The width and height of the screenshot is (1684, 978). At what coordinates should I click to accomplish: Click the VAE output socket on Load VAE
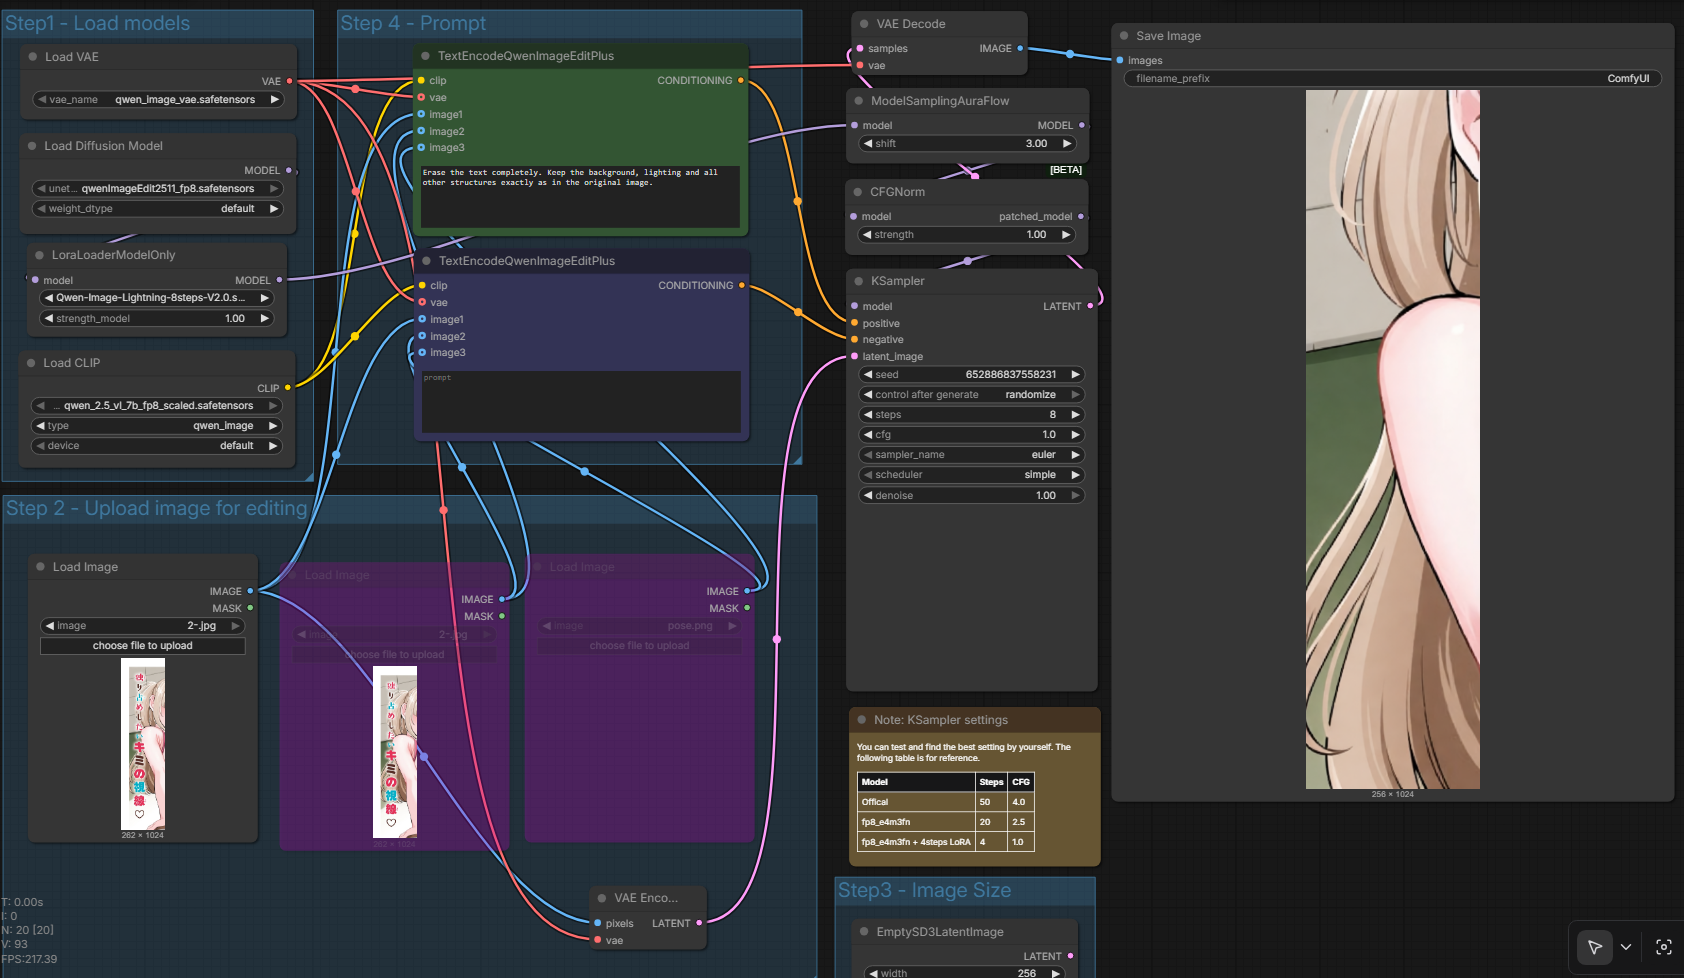(x=290, y=81)
